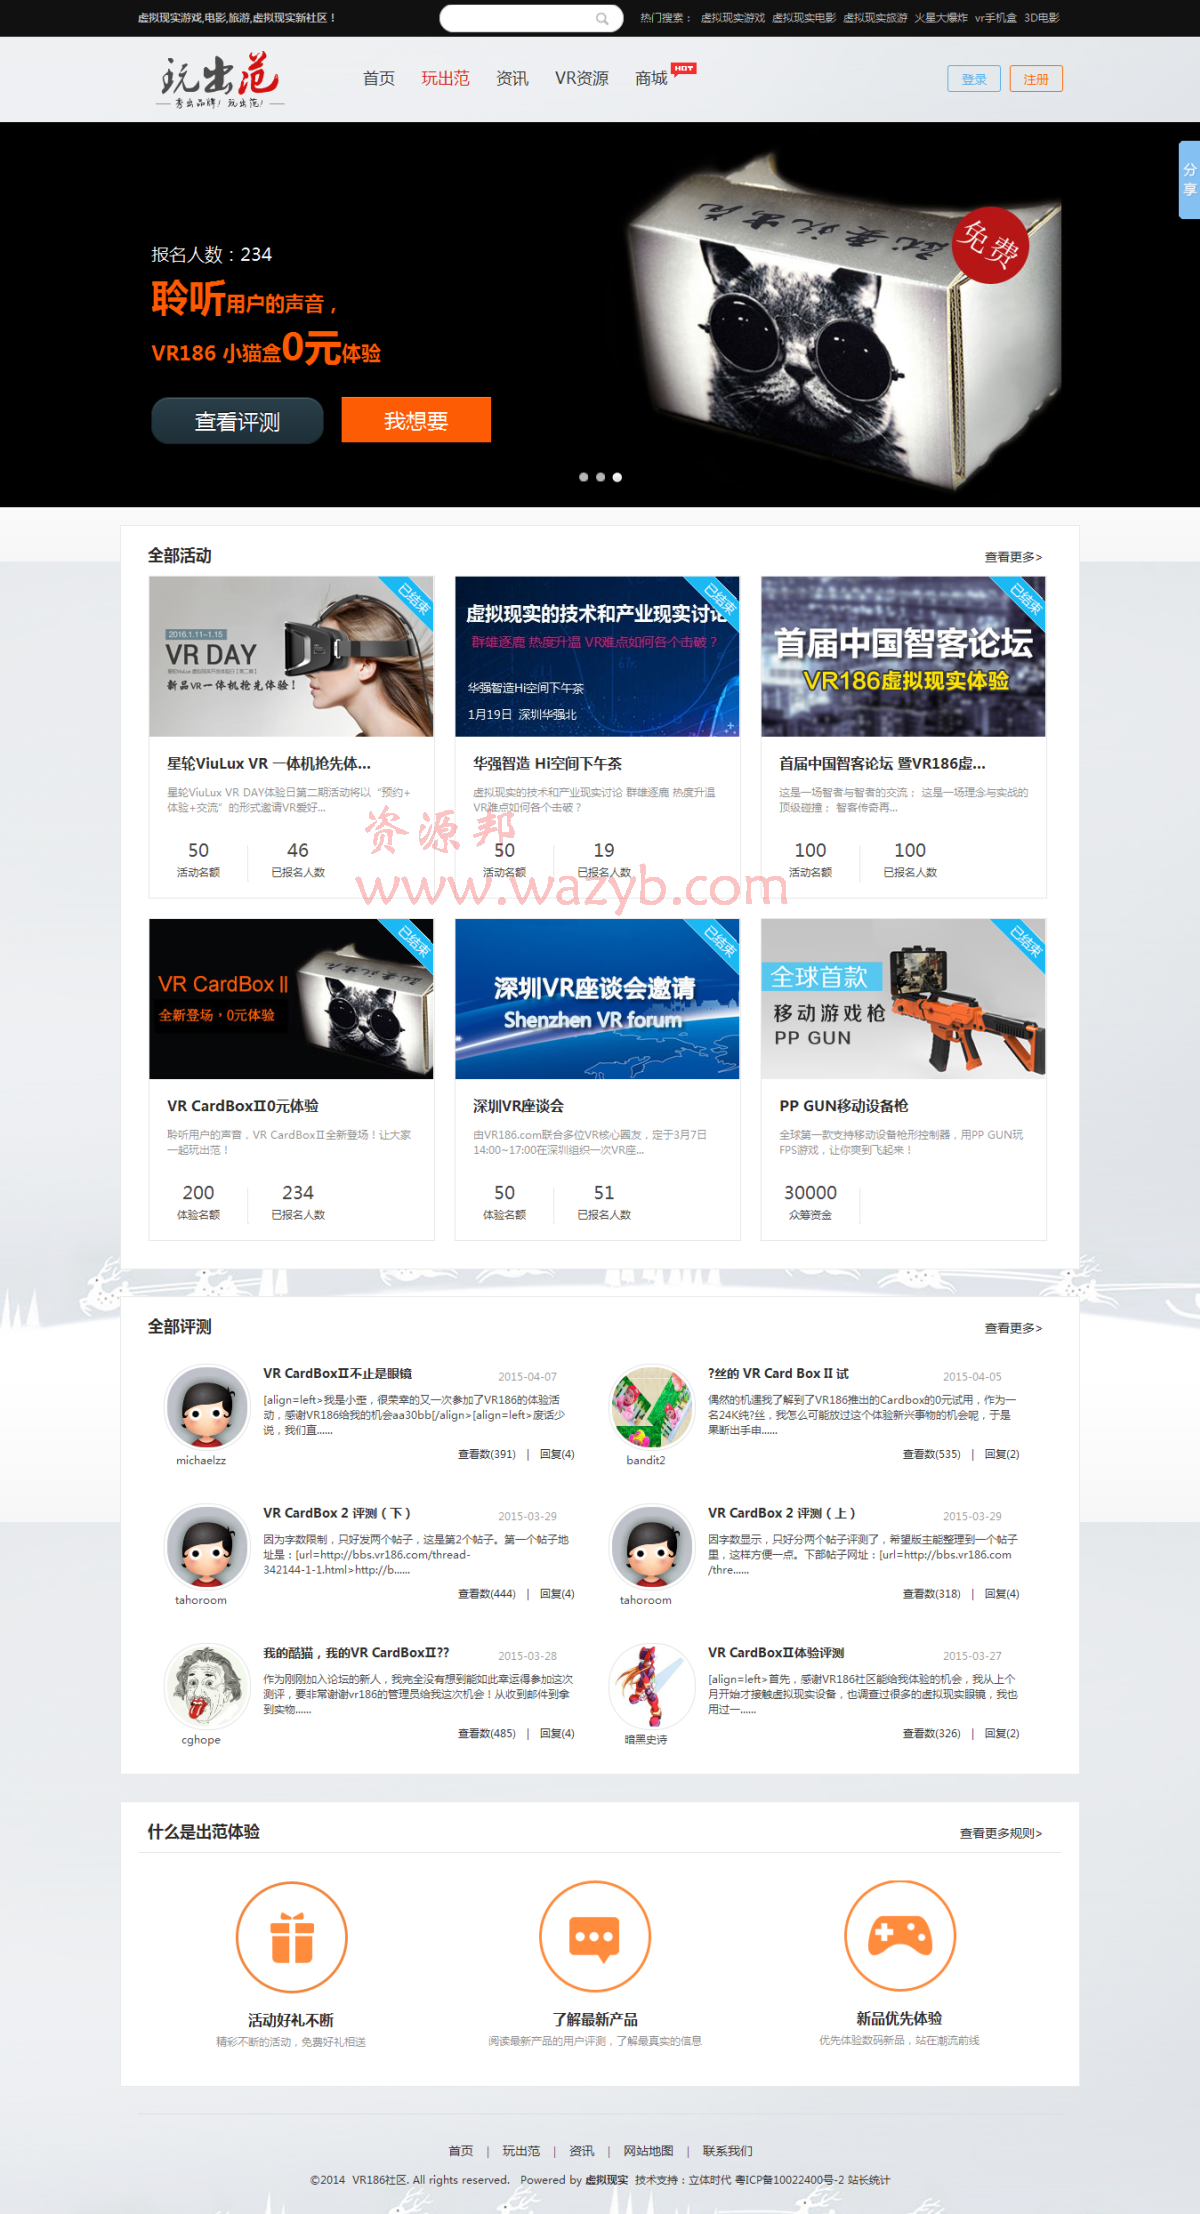Click 查看更多 in 全部评测 section
1200x2214 pixels.
pyautogui.click(x=1013, y=1328)
